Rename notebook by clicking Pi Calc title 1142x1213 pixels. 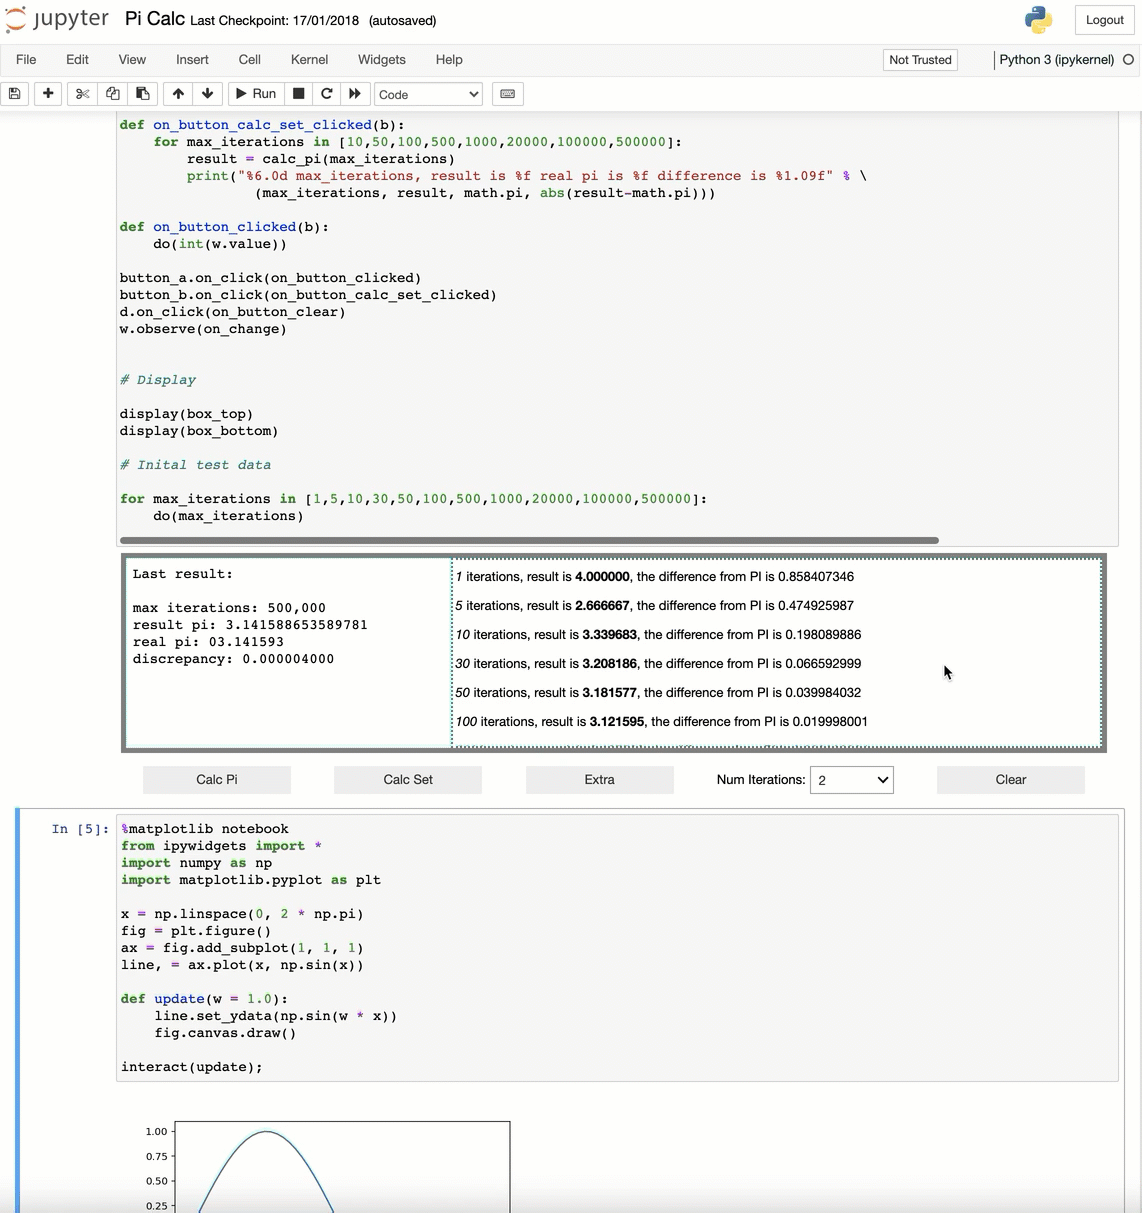155,19
